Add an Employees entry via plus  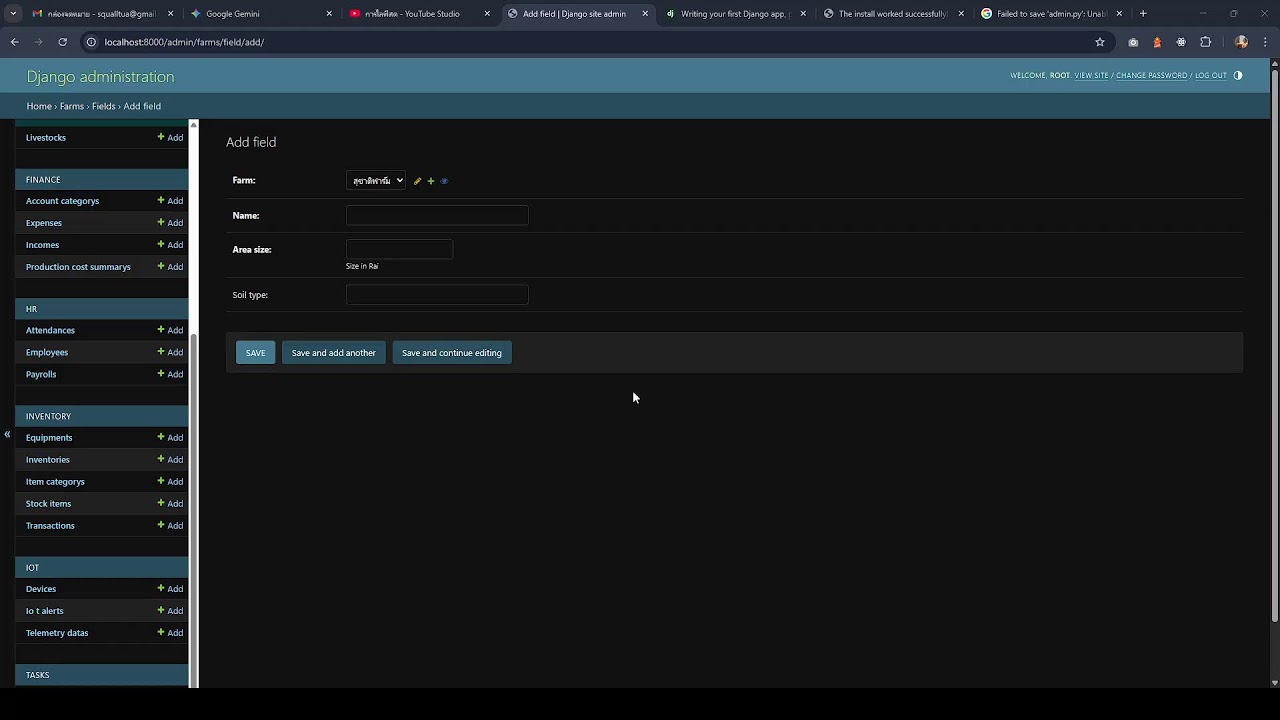pyautogui.click(x=170, y=352)
